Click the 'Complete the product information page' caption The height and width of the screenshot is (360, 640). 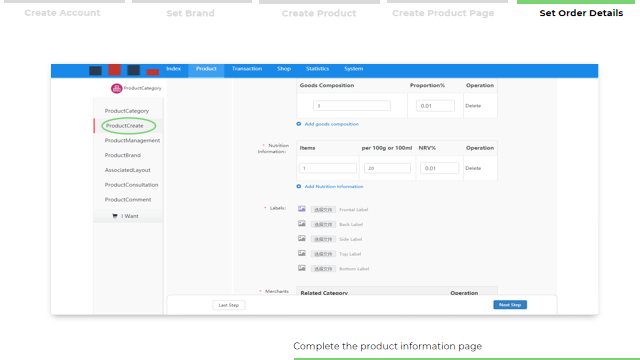tap(388, 346)
